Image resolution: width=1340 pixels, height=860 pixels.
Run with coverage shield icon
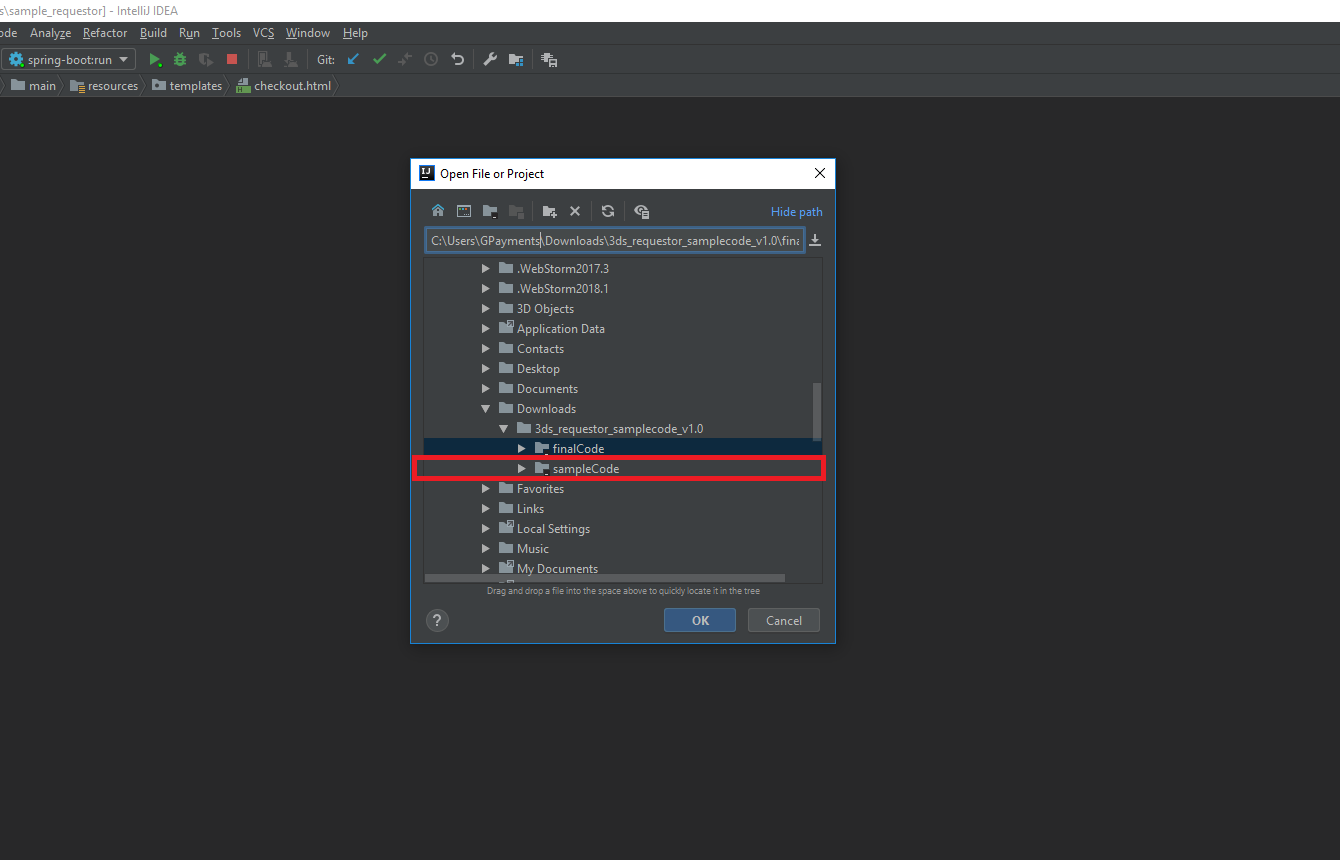pos(206,60)
